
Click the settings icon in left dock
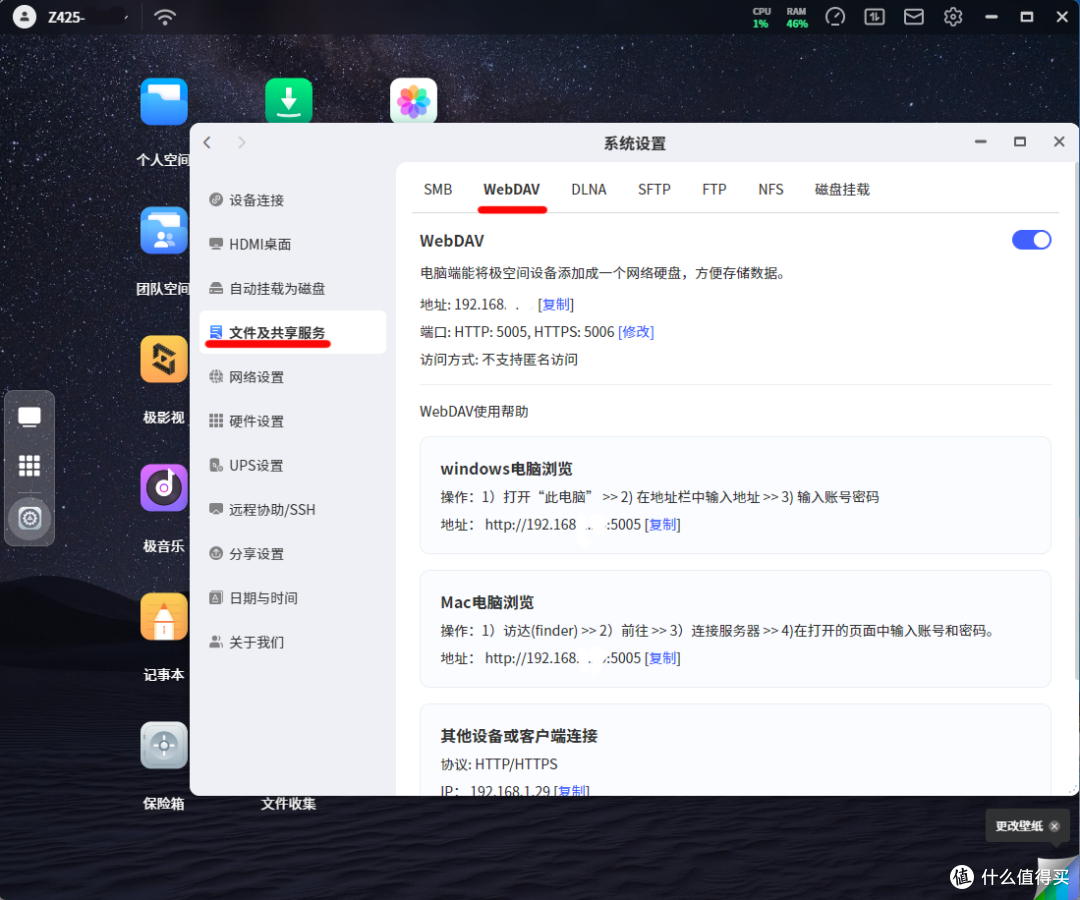(x=30, y=518)
